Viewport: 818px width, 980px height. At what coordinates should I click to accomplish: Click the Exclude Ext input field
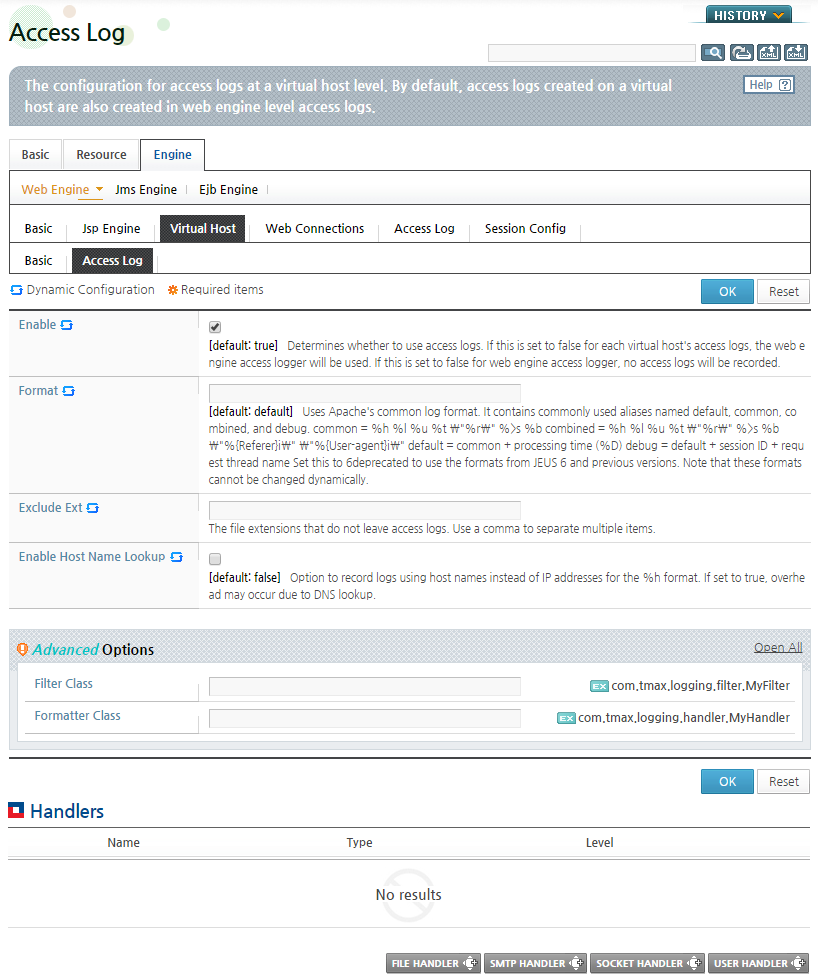(364, 510)
